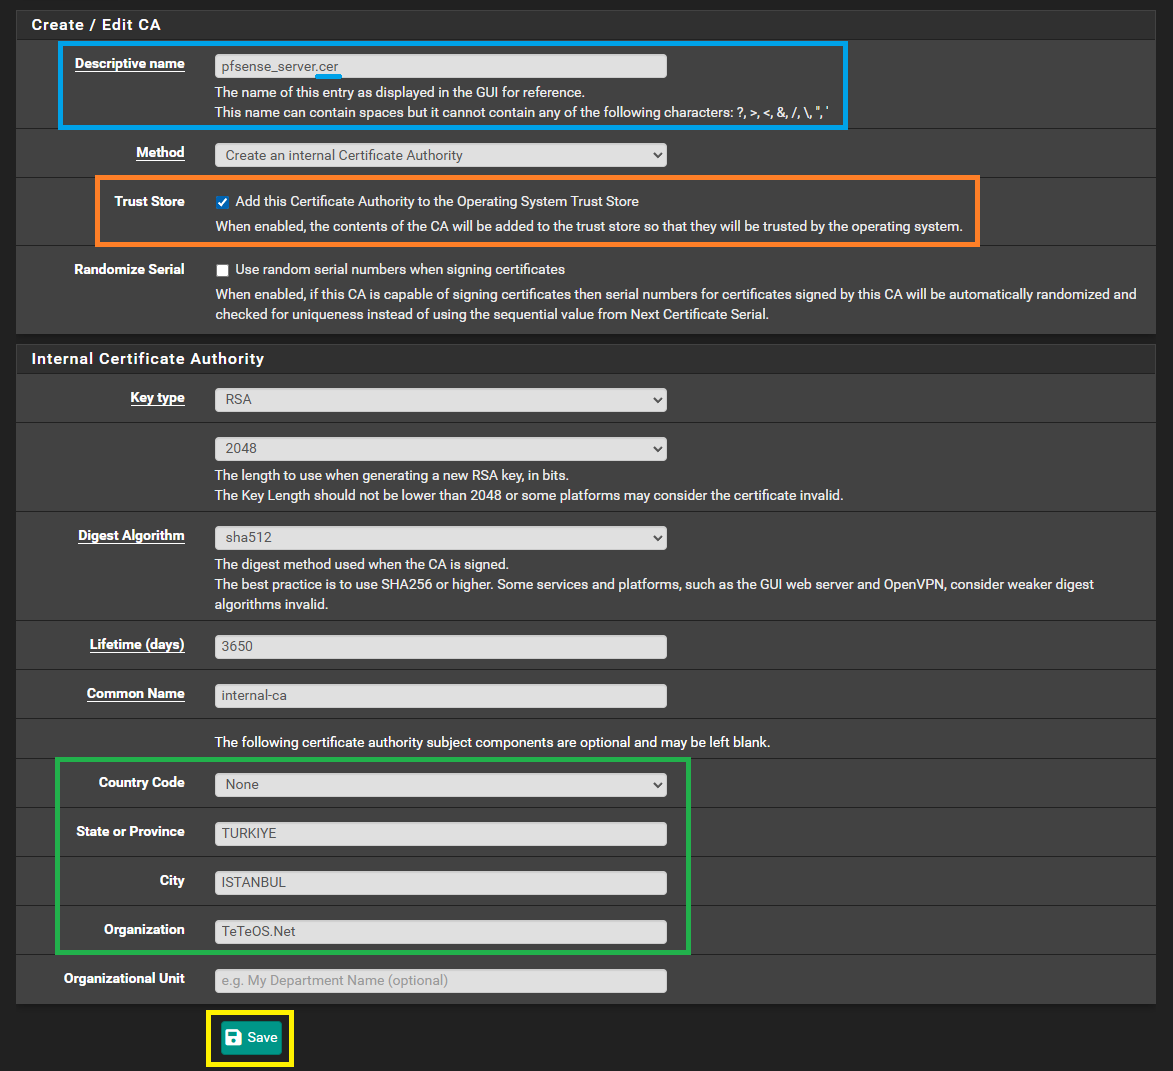
Task: Click the 'subject components are optional' note
Action: pyautogui.click(x=492, y=742)
